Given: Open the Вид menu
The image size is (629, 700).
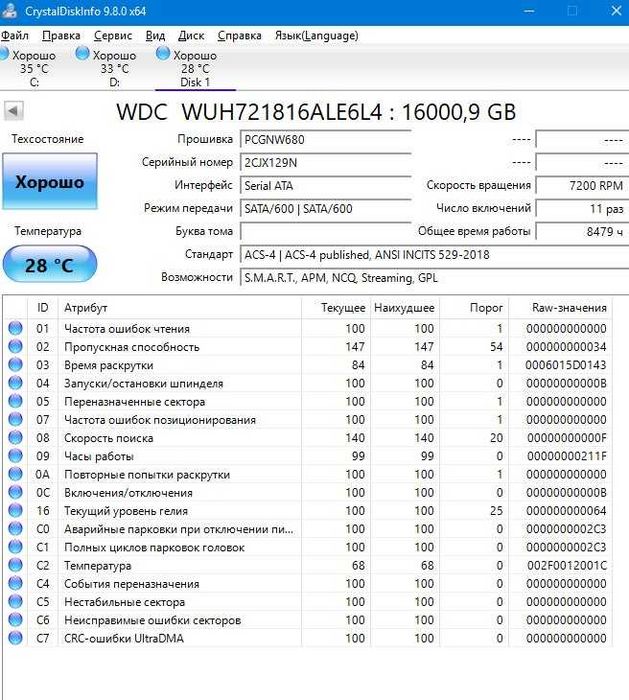Looking at the screenshot, I should click(x=155, y=36).
